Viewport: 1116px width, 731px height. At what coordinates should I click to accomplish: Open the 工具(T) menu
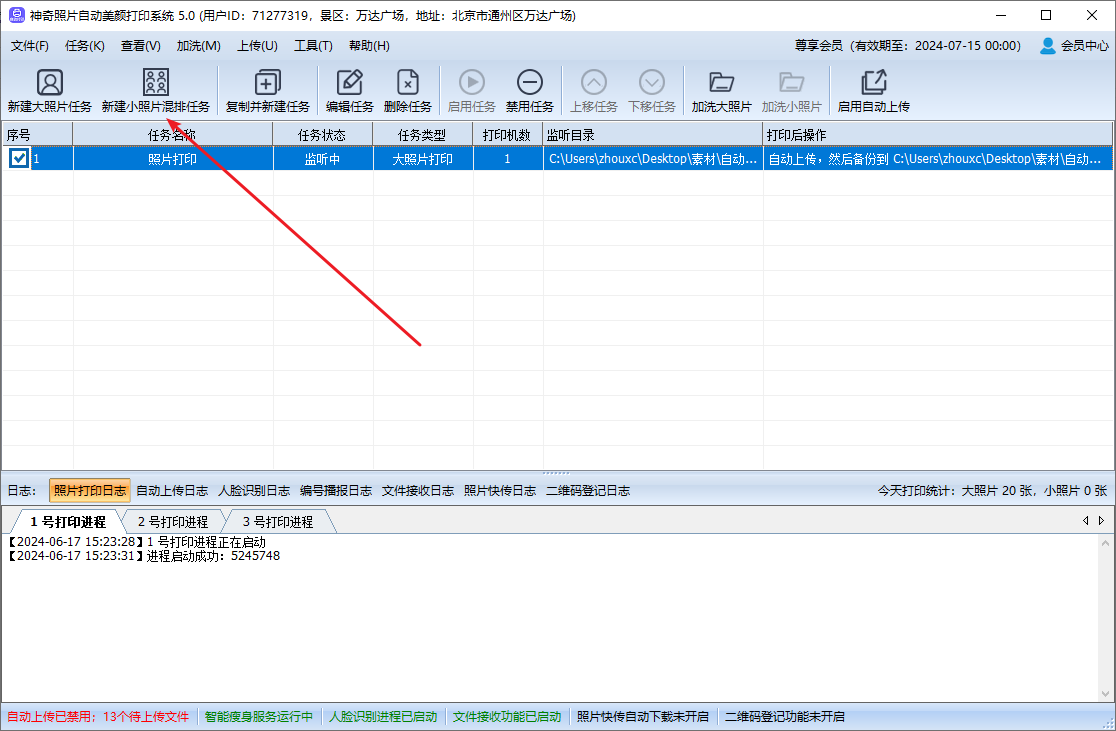[313, 45]
